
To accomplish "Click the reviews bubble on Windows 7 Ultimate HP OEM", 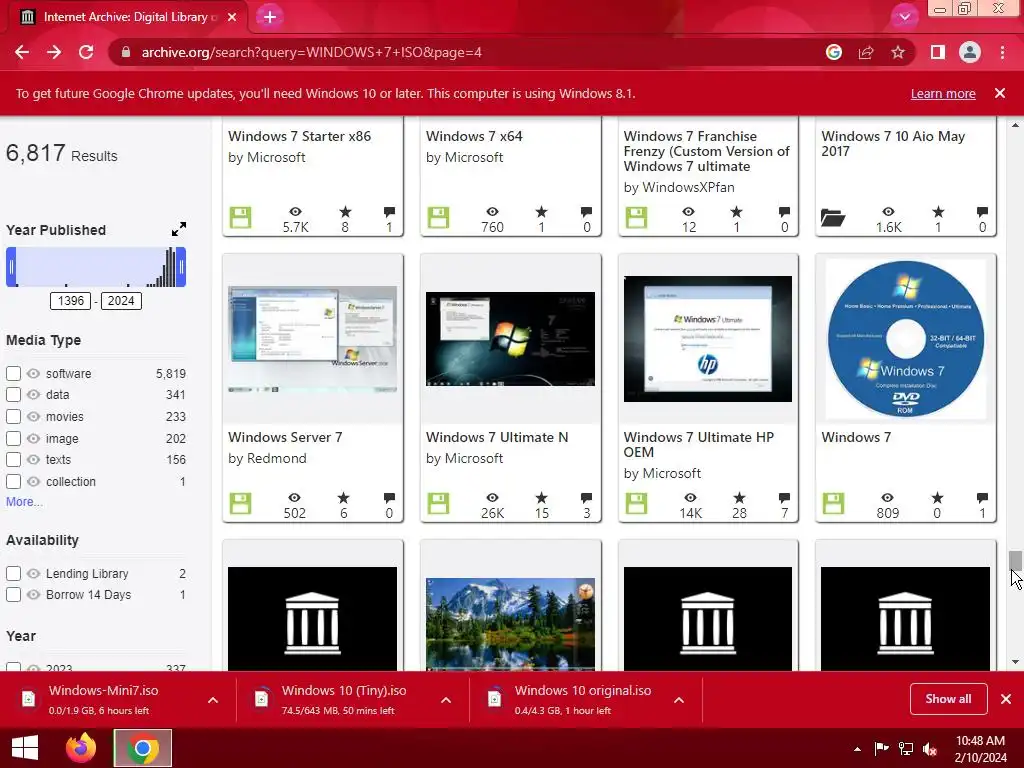I will pos(784,498).
